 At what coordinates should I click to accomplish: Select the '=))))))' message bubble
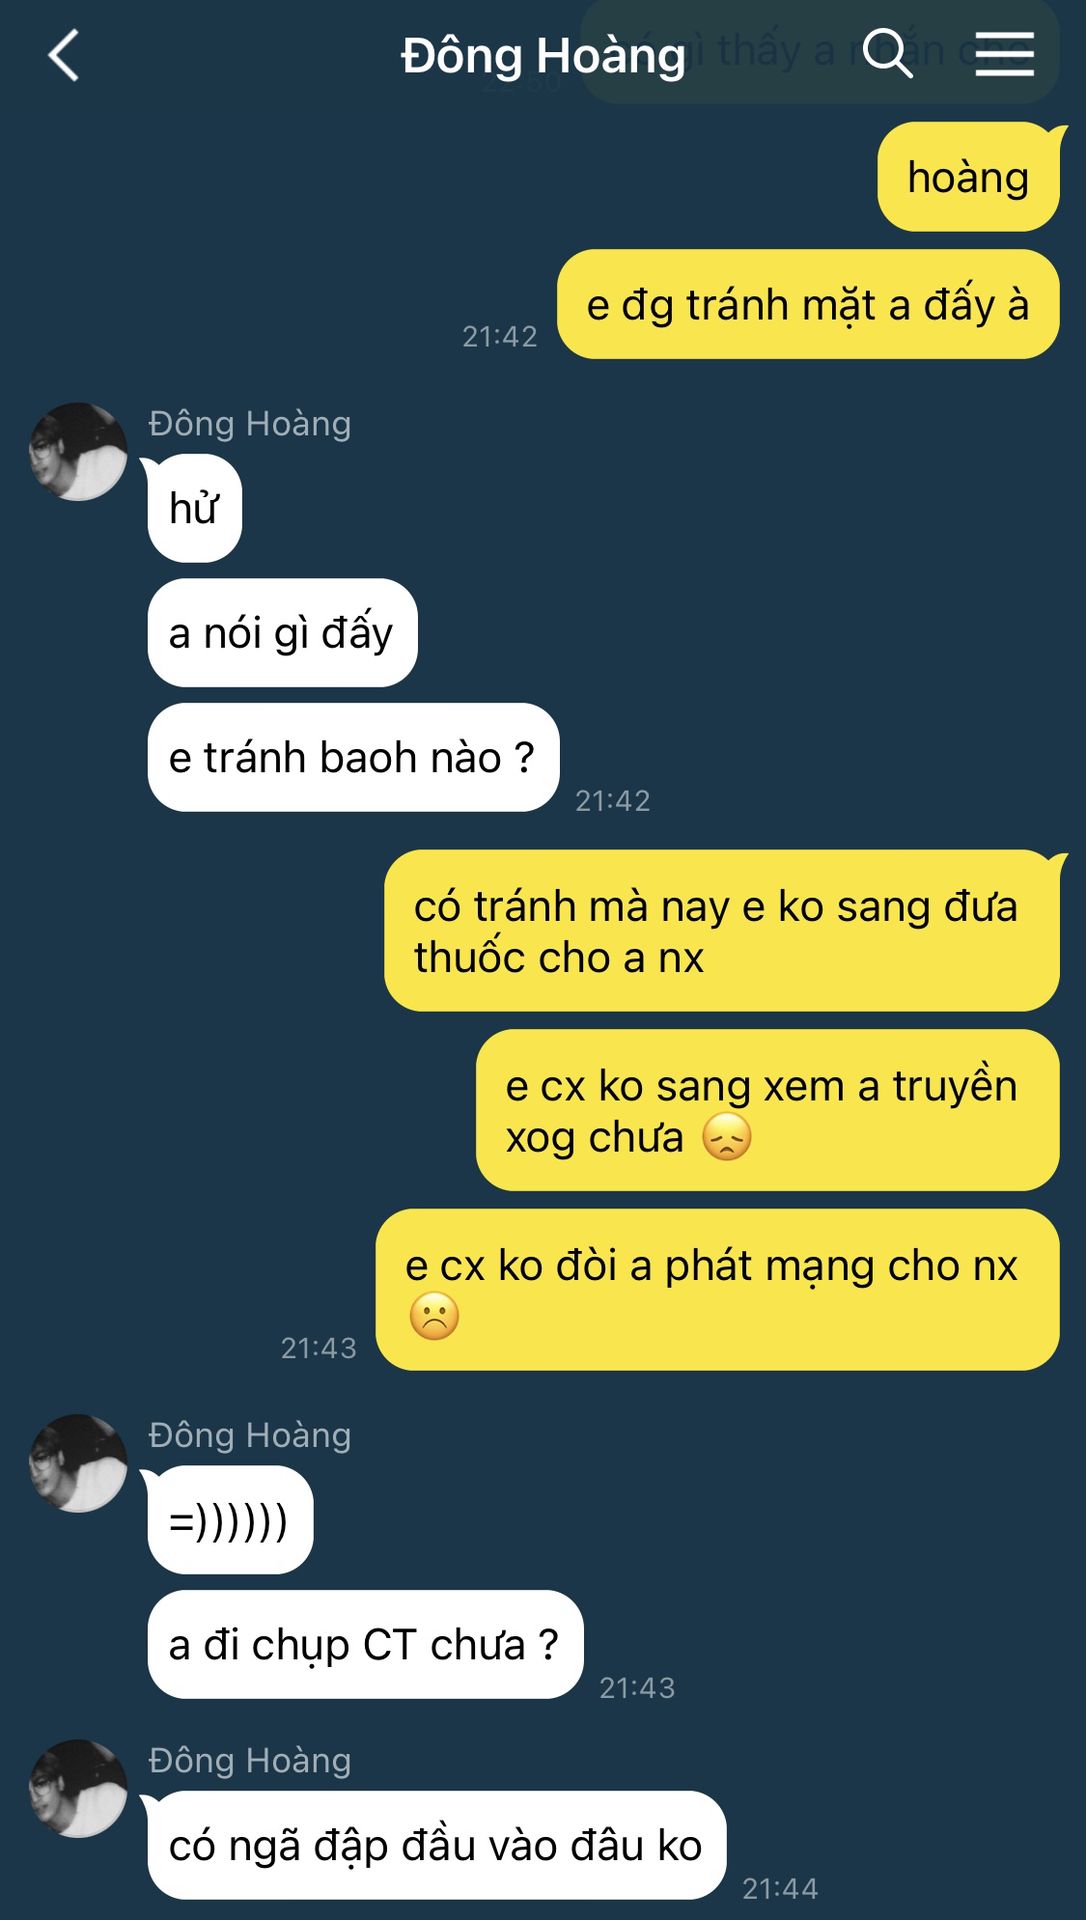tap(230, 1520)
